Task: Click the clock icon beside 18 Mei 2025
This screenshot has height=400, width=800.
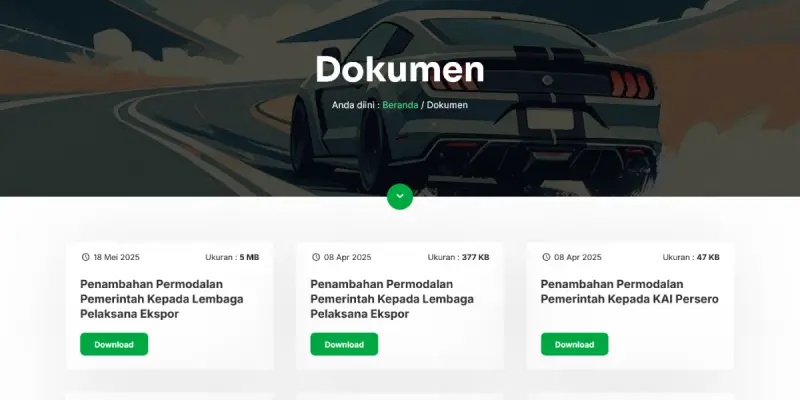Action: [85, 257]
